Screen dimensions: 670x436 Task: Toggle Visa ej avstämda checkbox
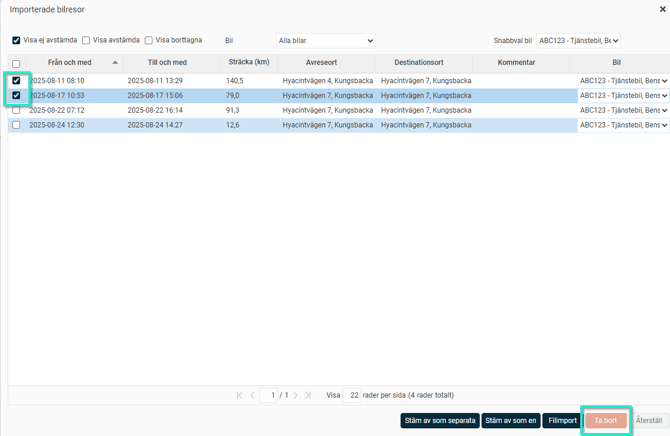16,41
